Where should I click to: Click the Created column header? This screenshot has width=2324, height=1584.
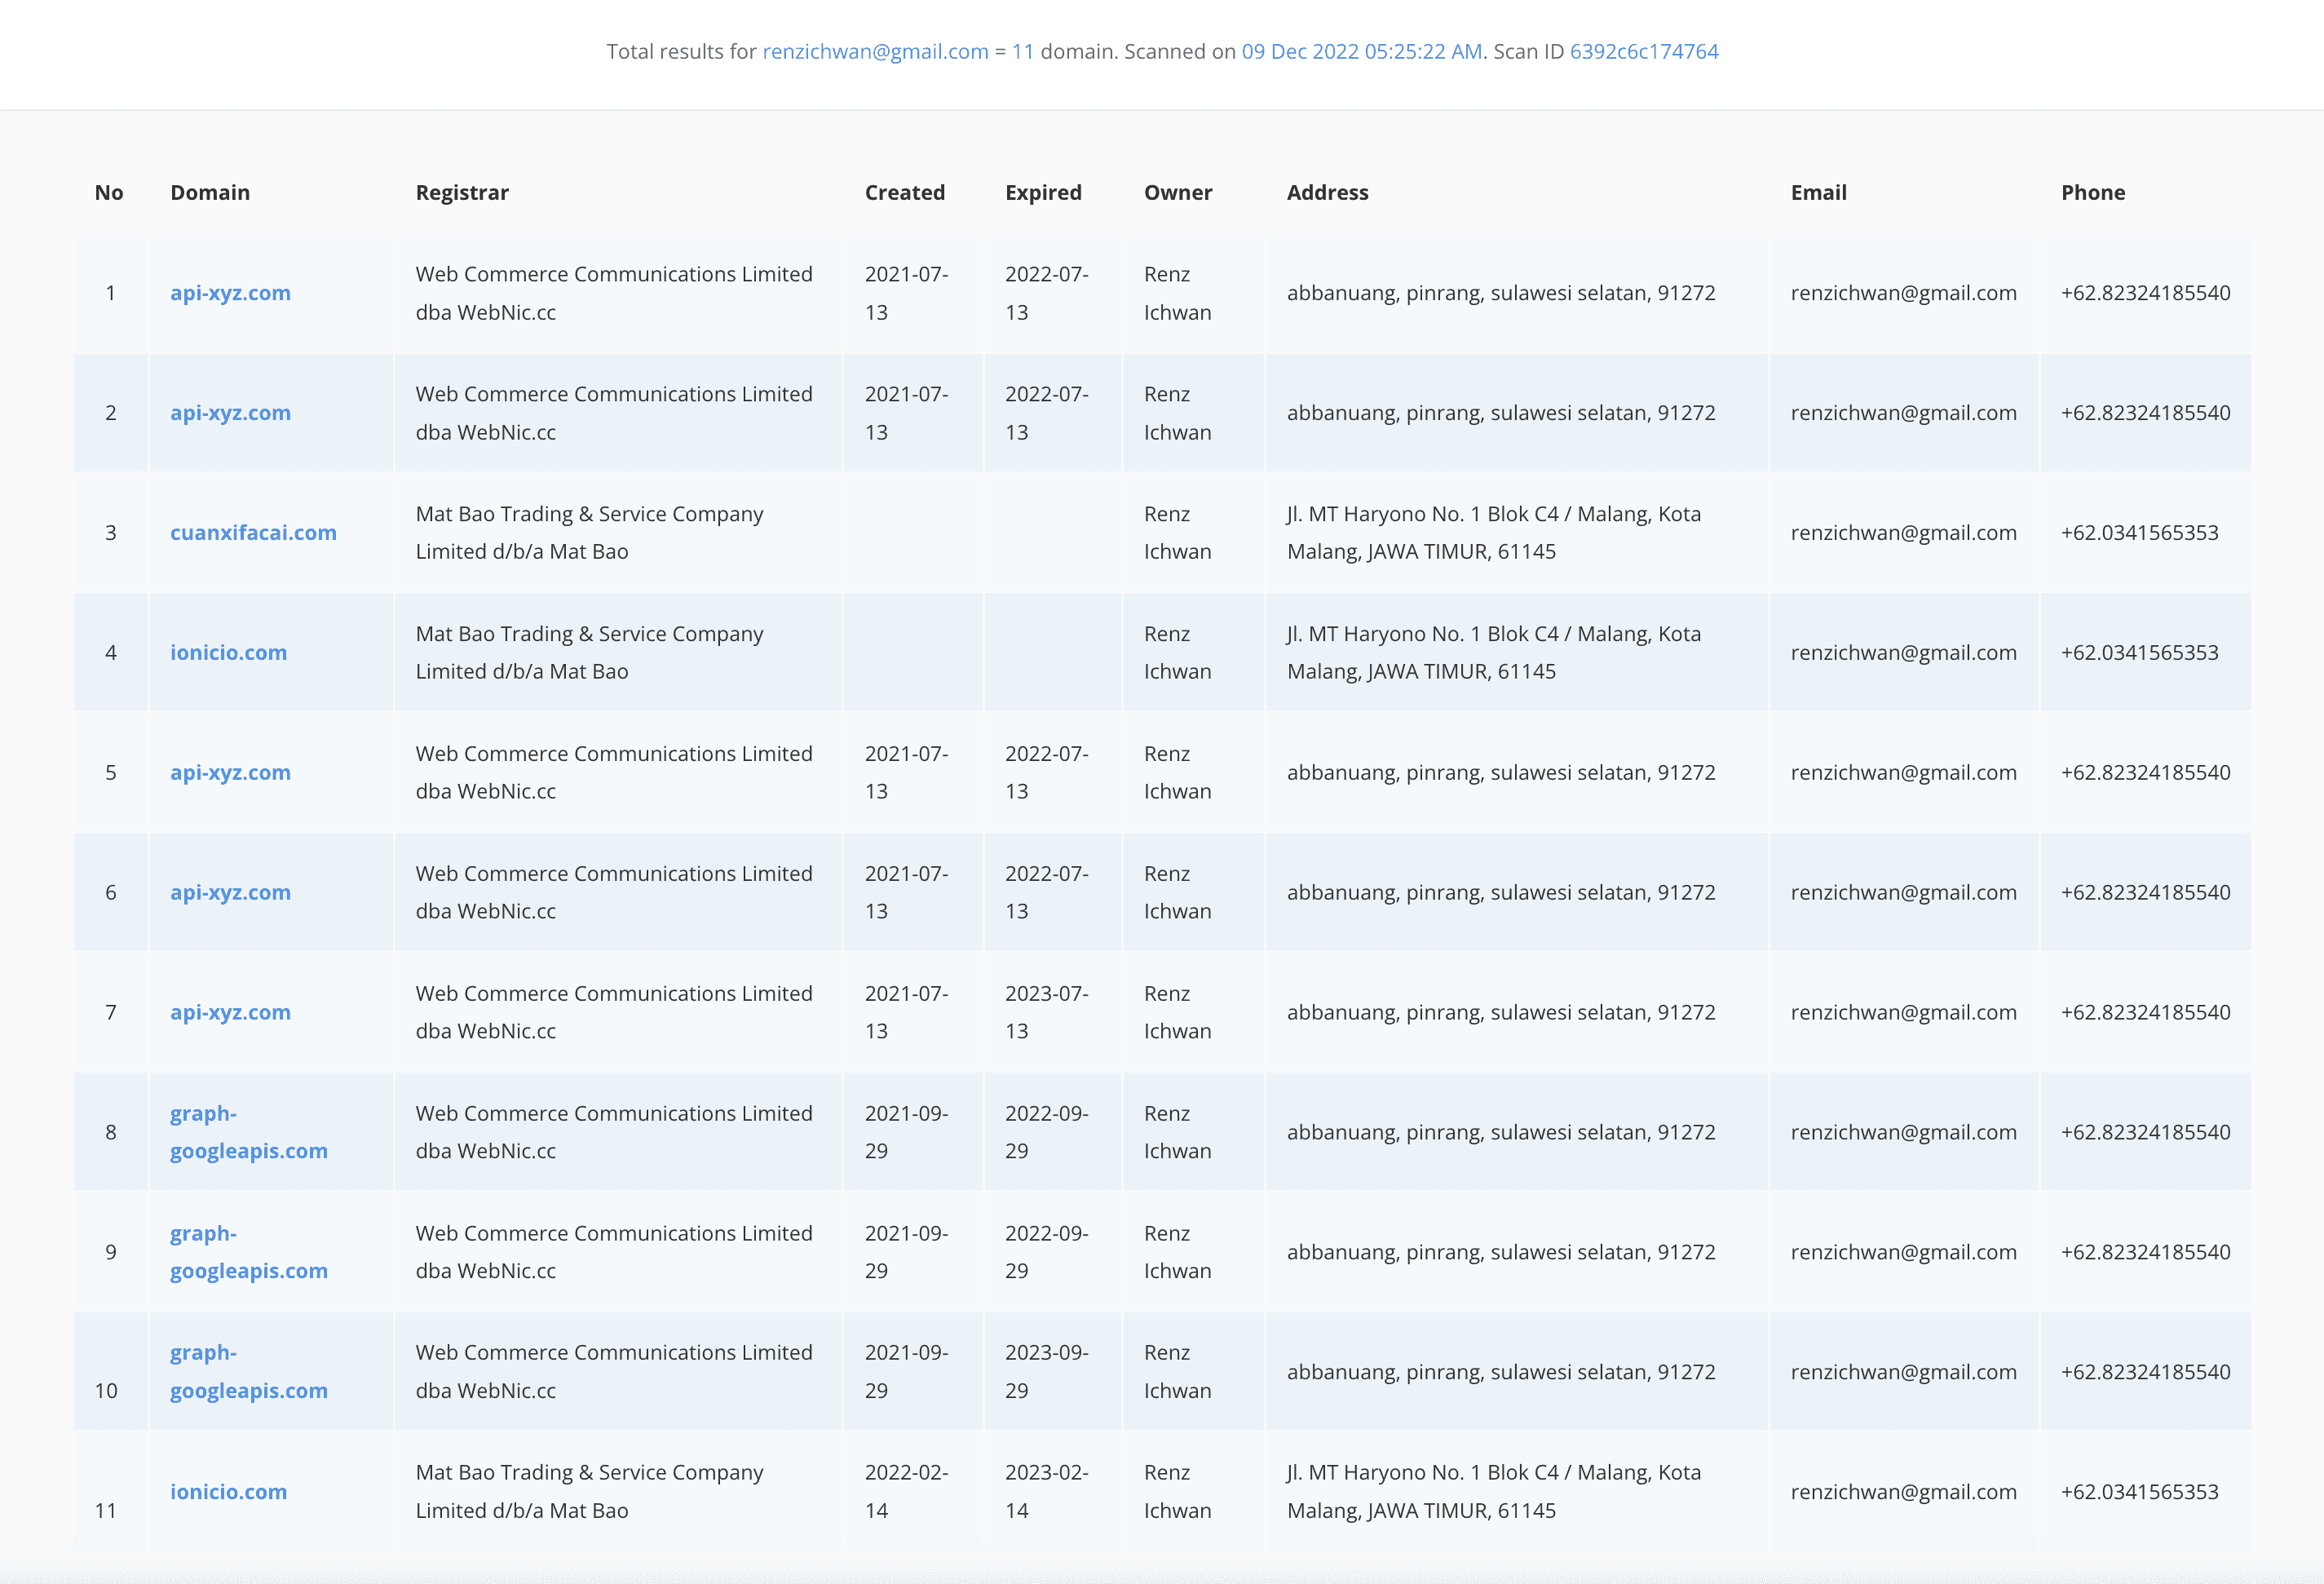click(x=904, y=192)
